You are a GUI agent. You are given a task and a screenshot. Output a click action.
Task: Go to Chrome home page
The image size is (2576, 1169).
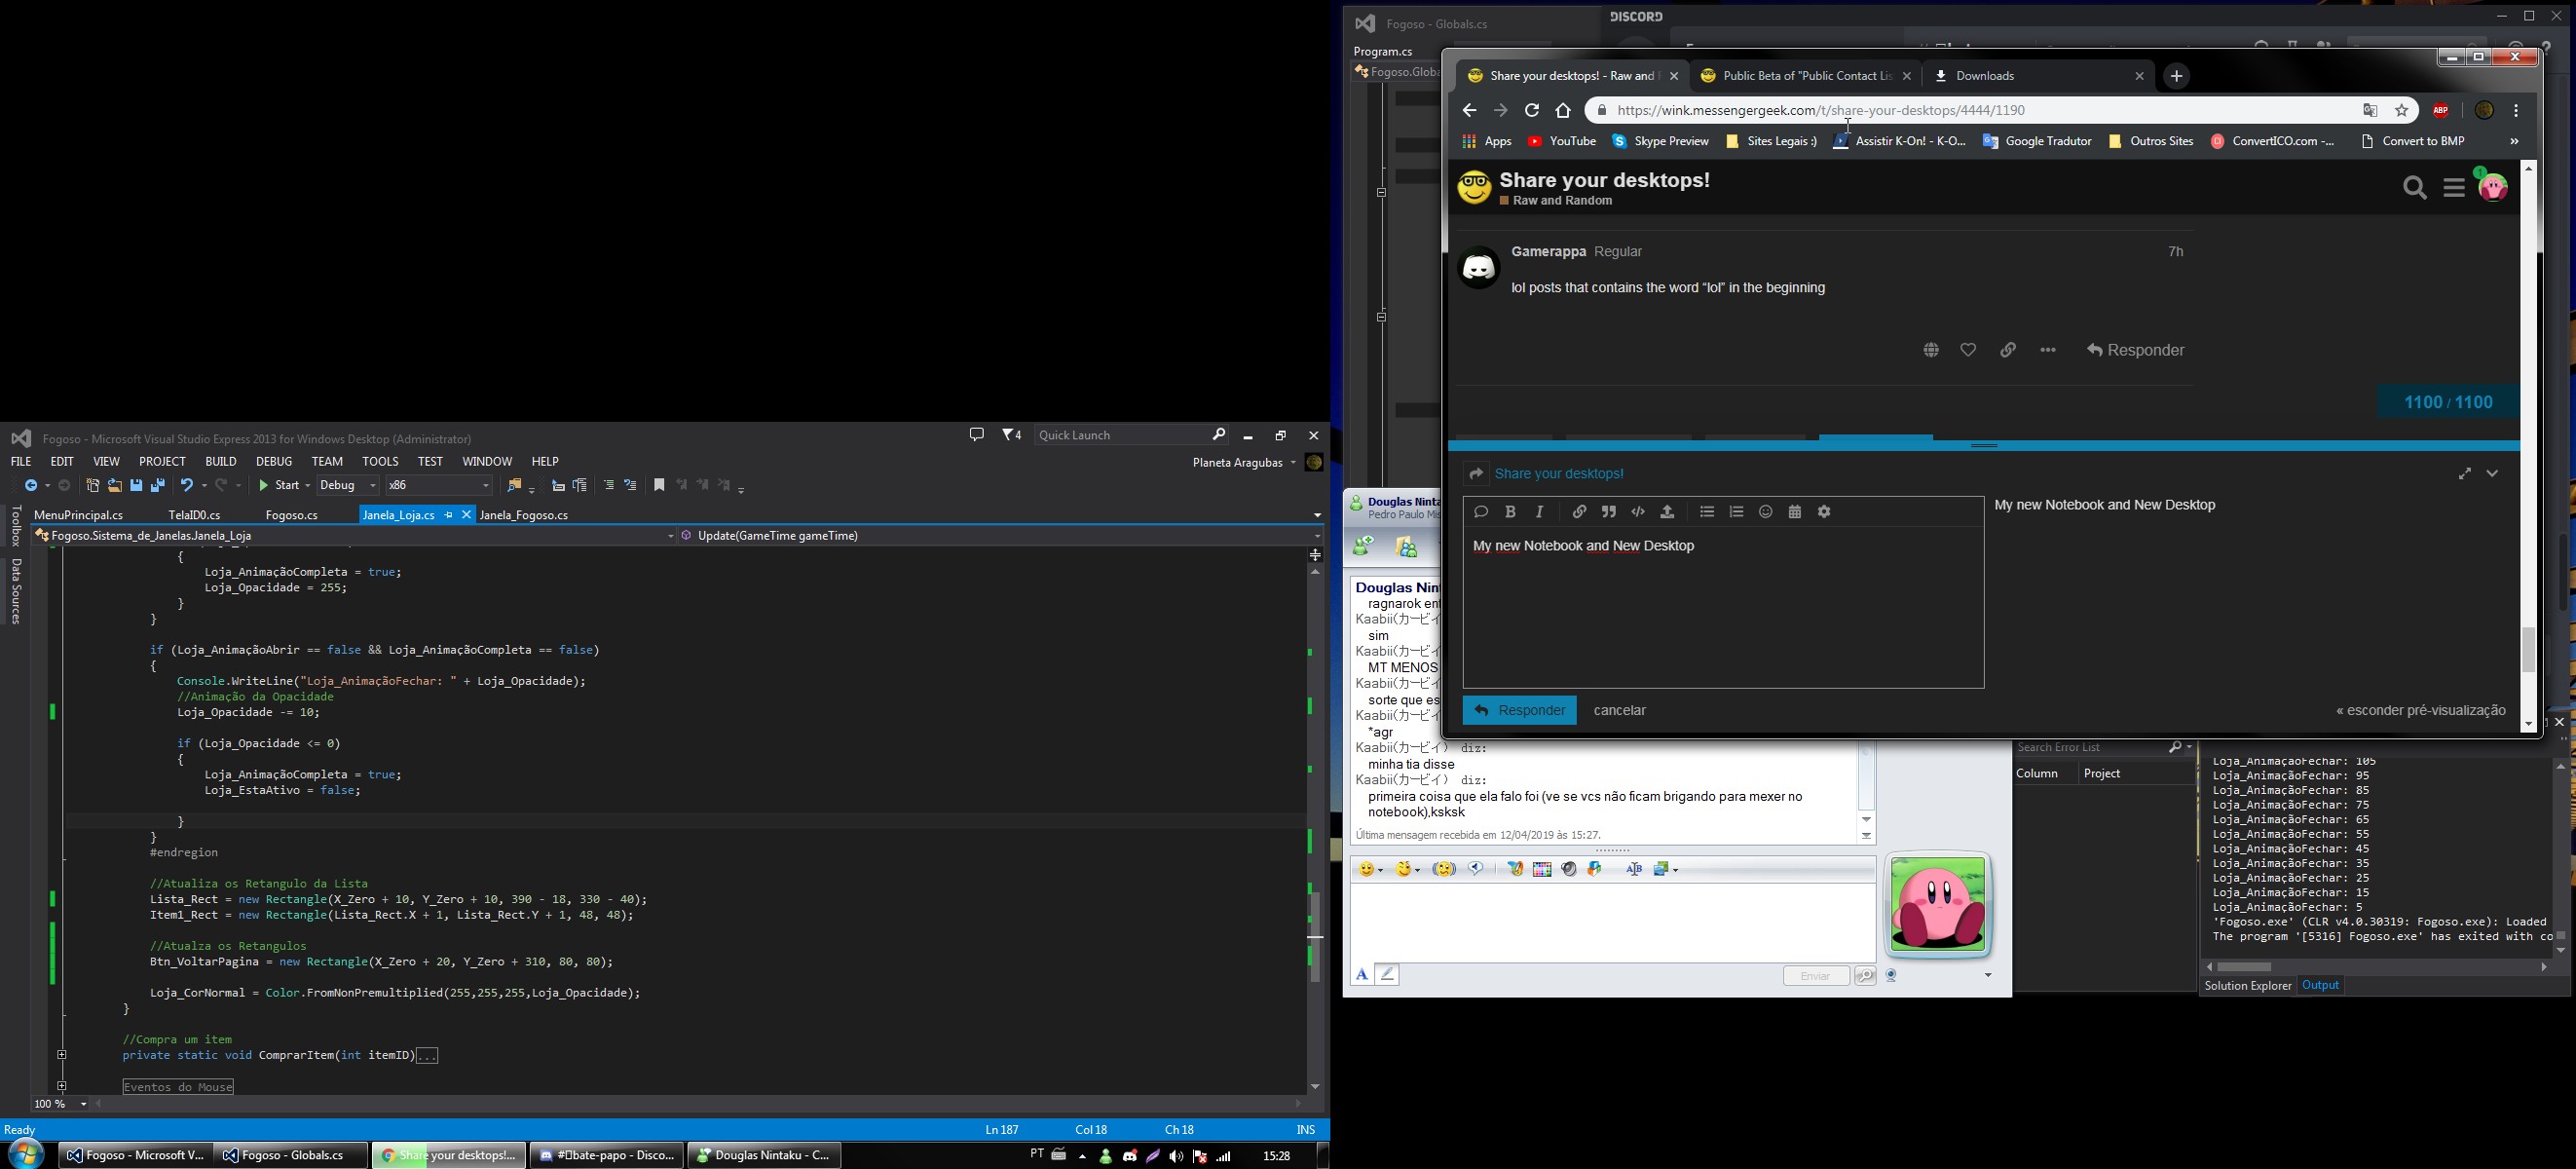pyautogui.click(x=1563, y=110)
